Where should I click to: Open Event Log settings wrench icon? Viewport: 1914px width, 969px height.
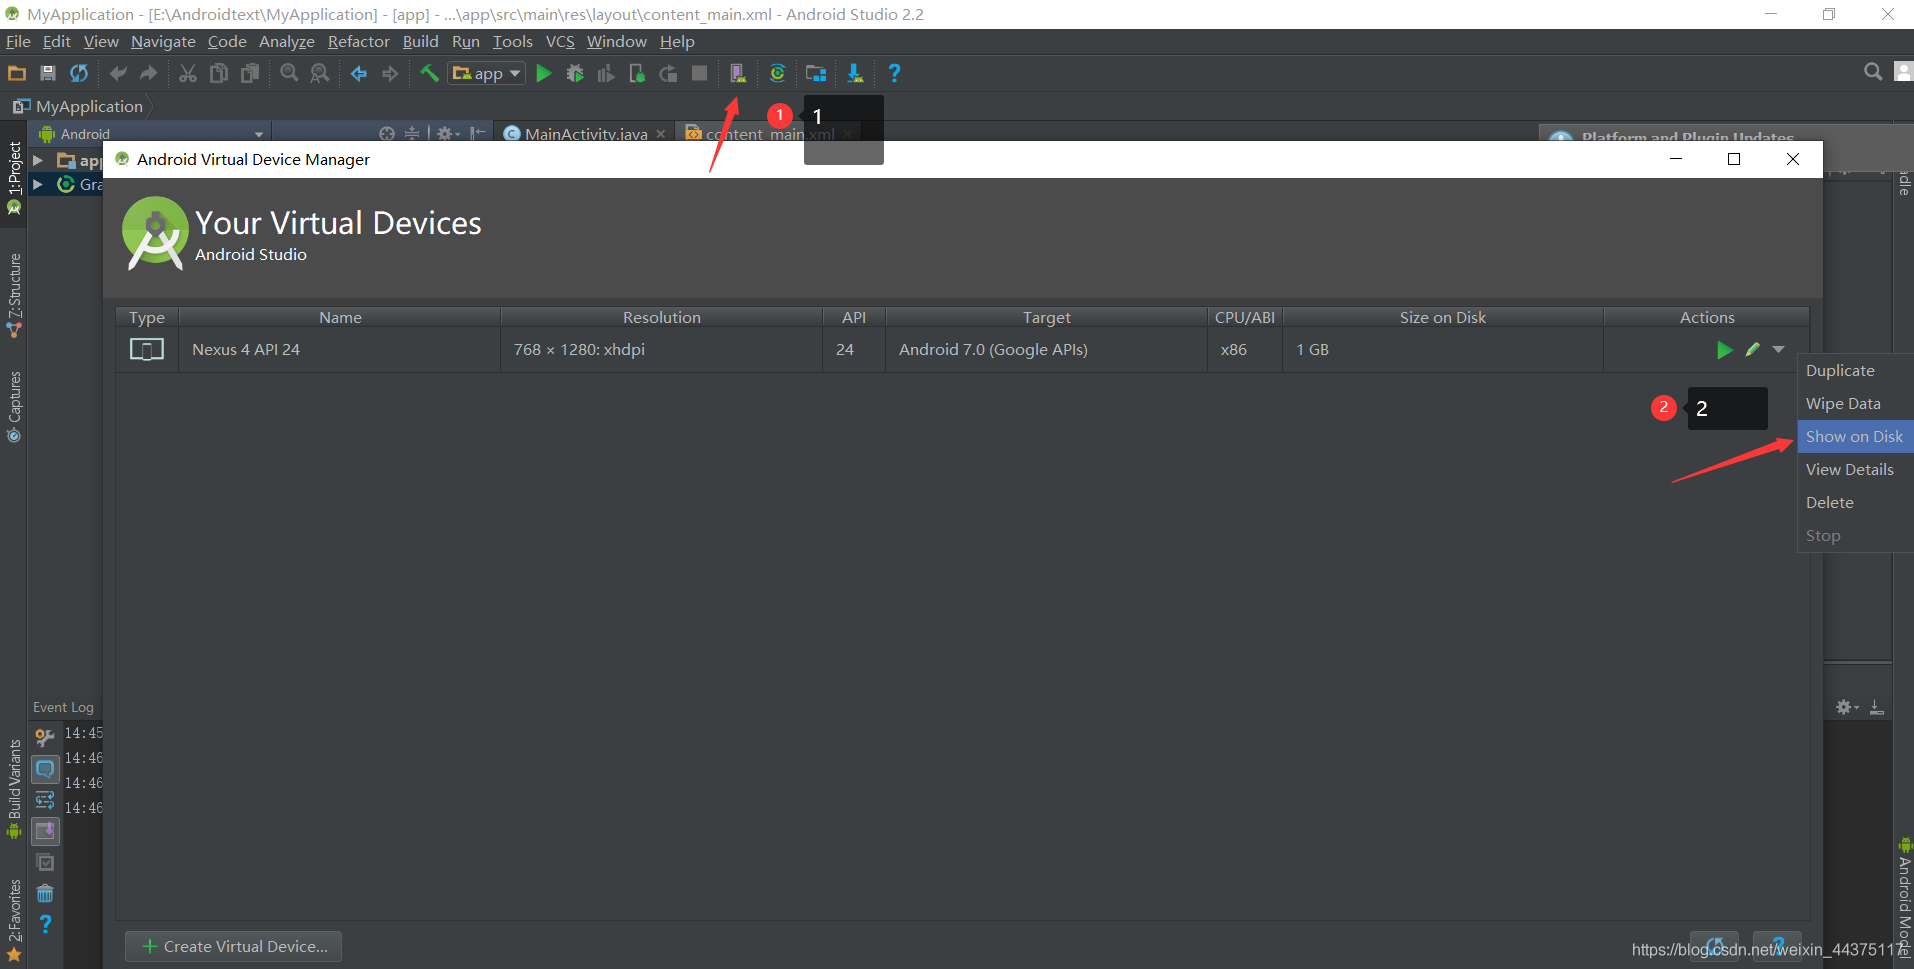click(45, 738)
